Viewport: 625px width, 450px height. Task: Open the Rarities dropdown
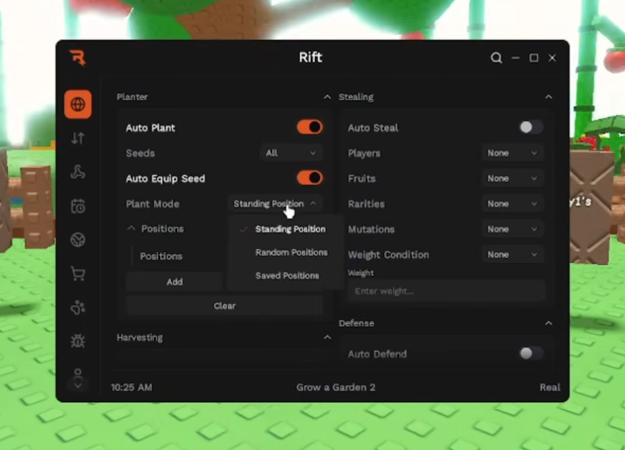click(513, 204)
